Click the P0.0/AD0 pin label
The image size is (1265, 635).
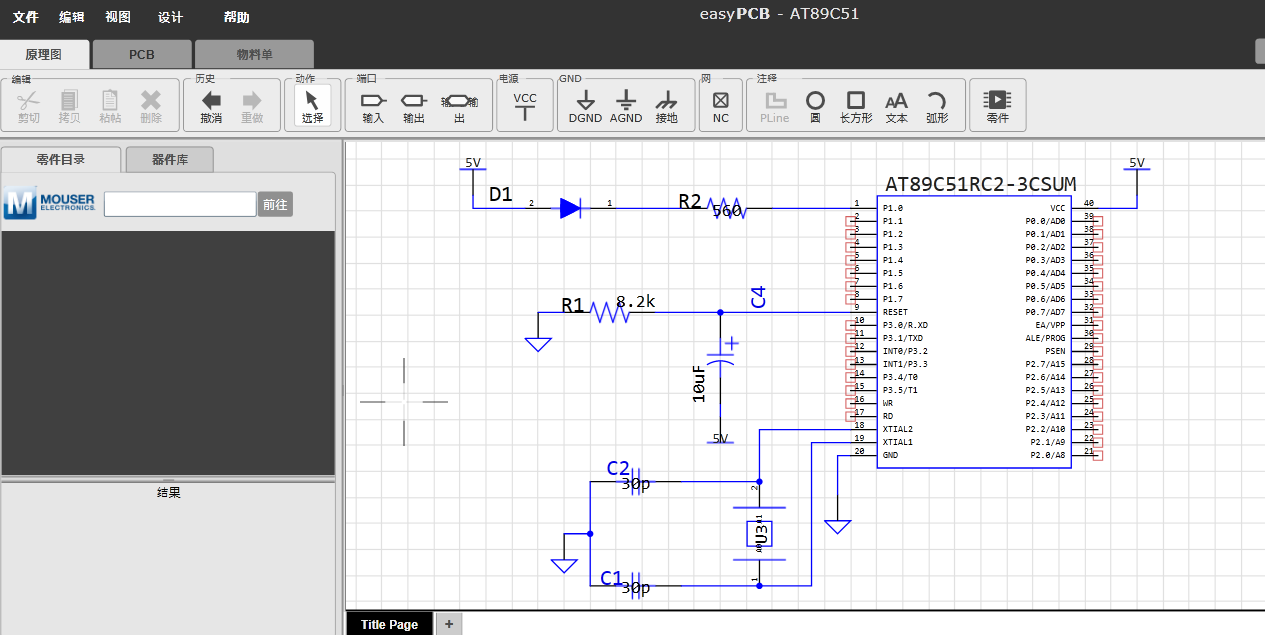point(1045,221)
